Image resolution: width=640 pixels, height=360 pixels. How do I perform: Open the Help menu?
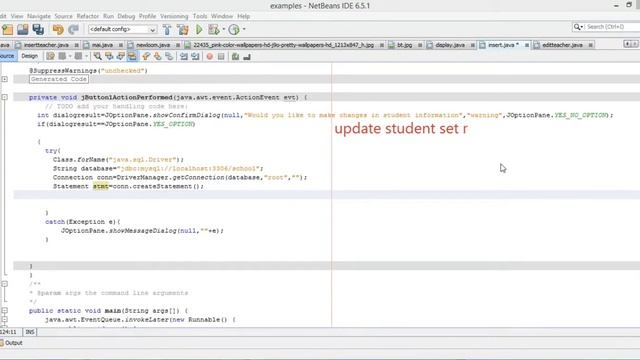243,16
